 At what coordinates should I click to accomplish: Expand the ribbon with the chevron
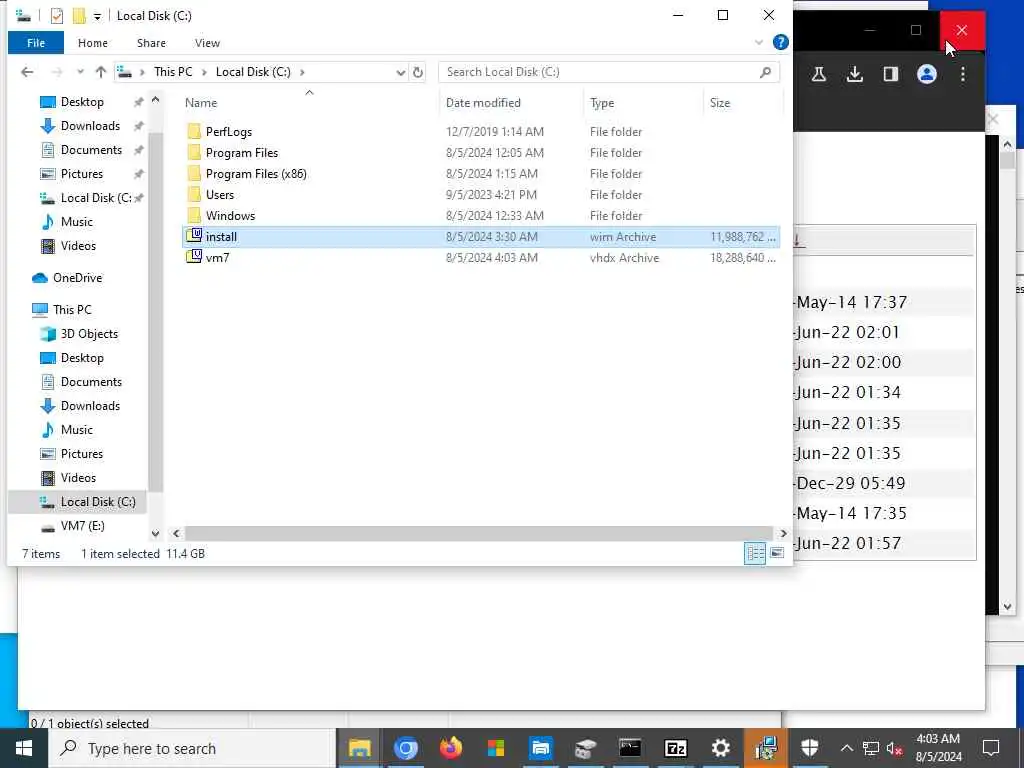(x=759, y=42)
